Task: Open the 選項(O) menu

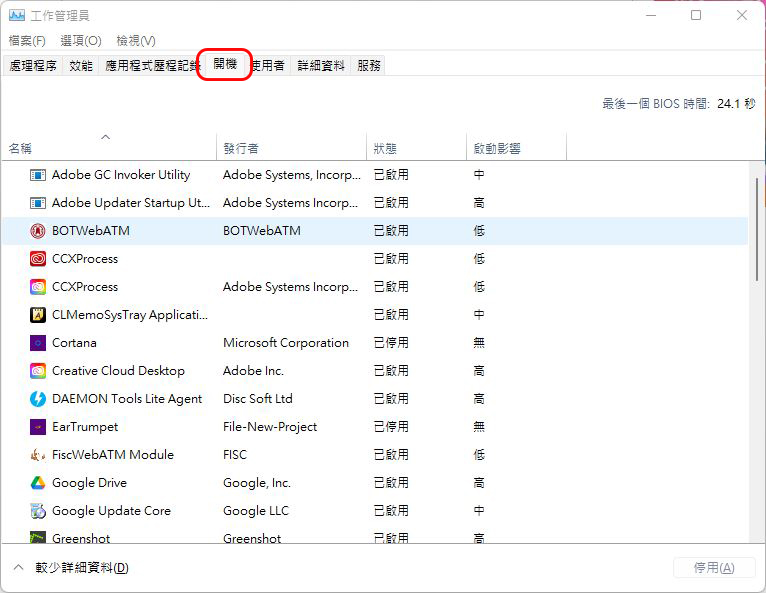Action: coord(81,41)
